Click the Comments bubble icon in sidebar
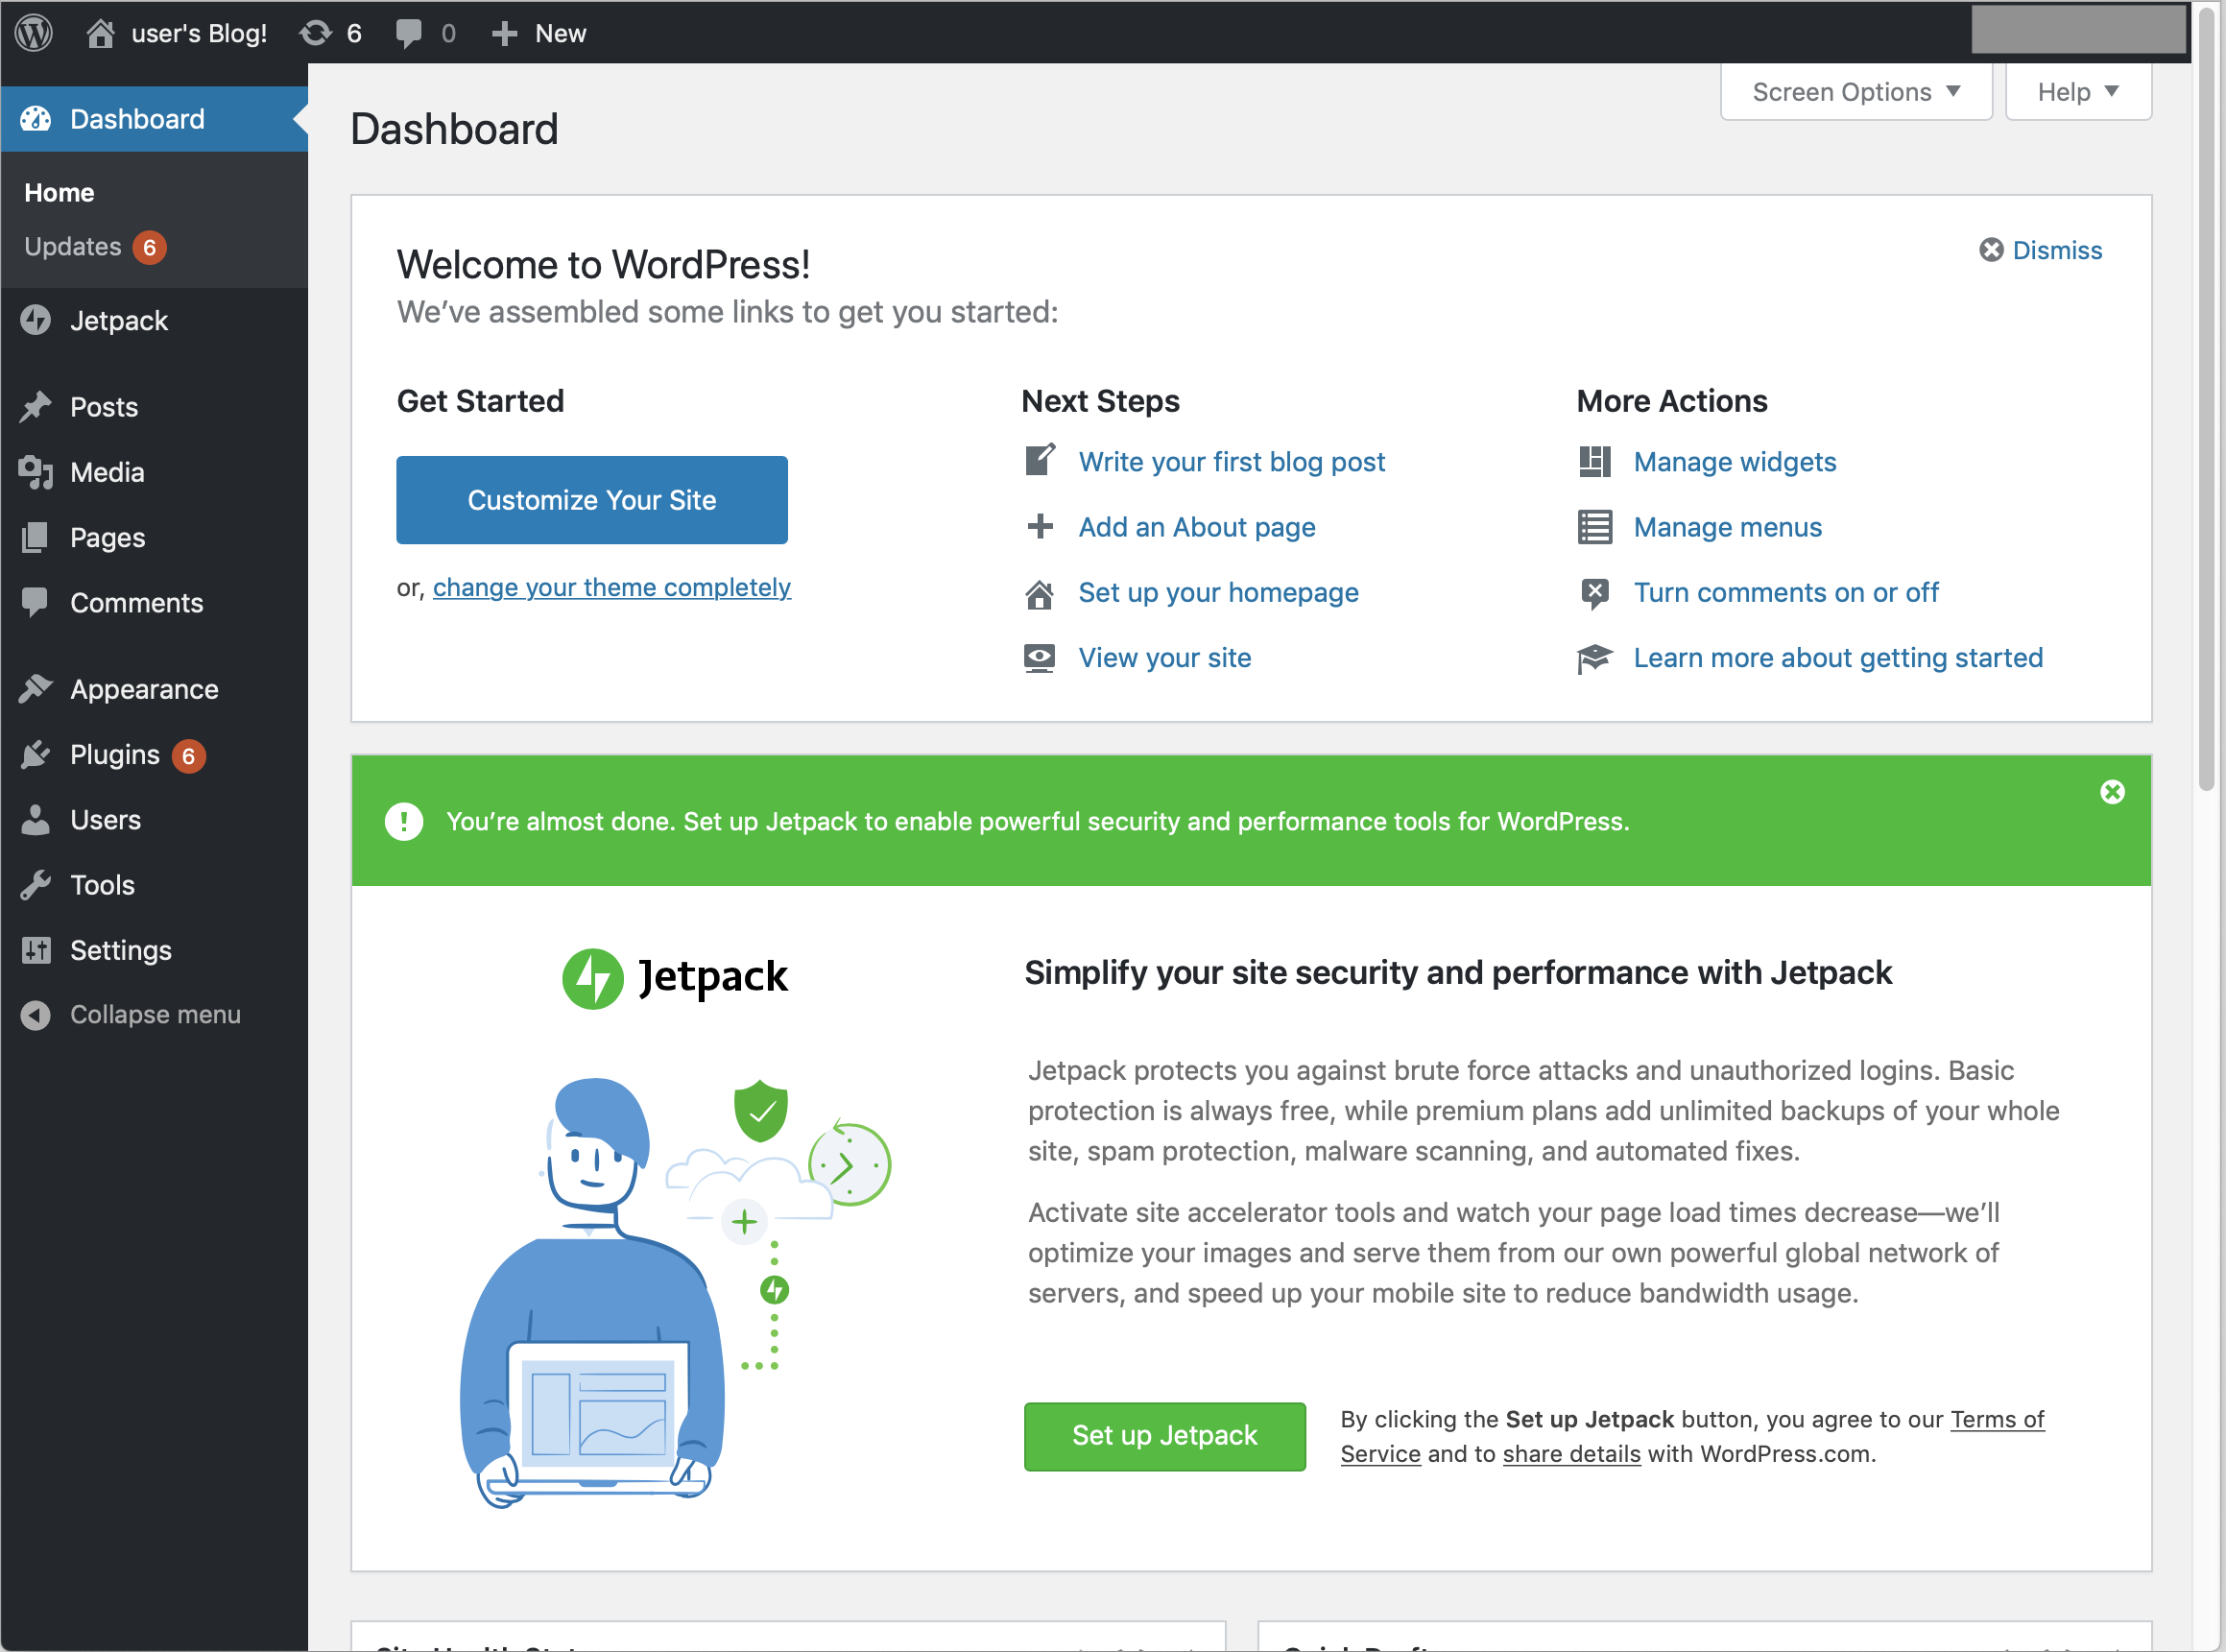The image size is (2226, 1652). [x=36, y=602]
